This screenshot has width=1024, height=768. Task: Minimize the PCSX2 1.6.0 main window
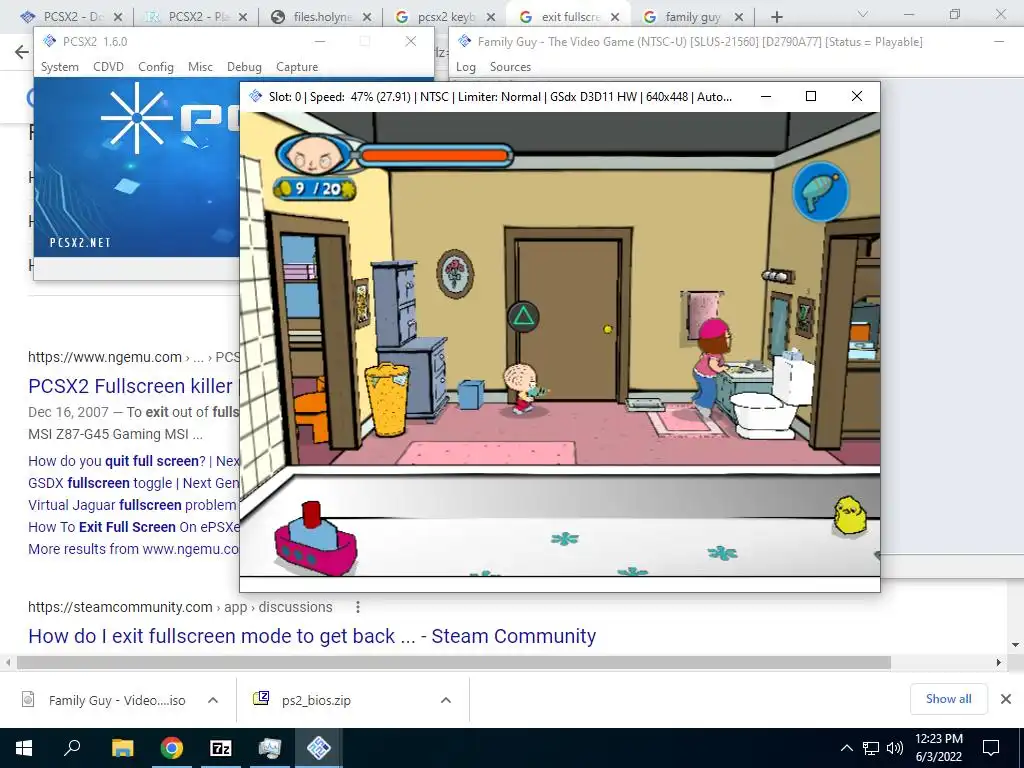tap(320, 41)
